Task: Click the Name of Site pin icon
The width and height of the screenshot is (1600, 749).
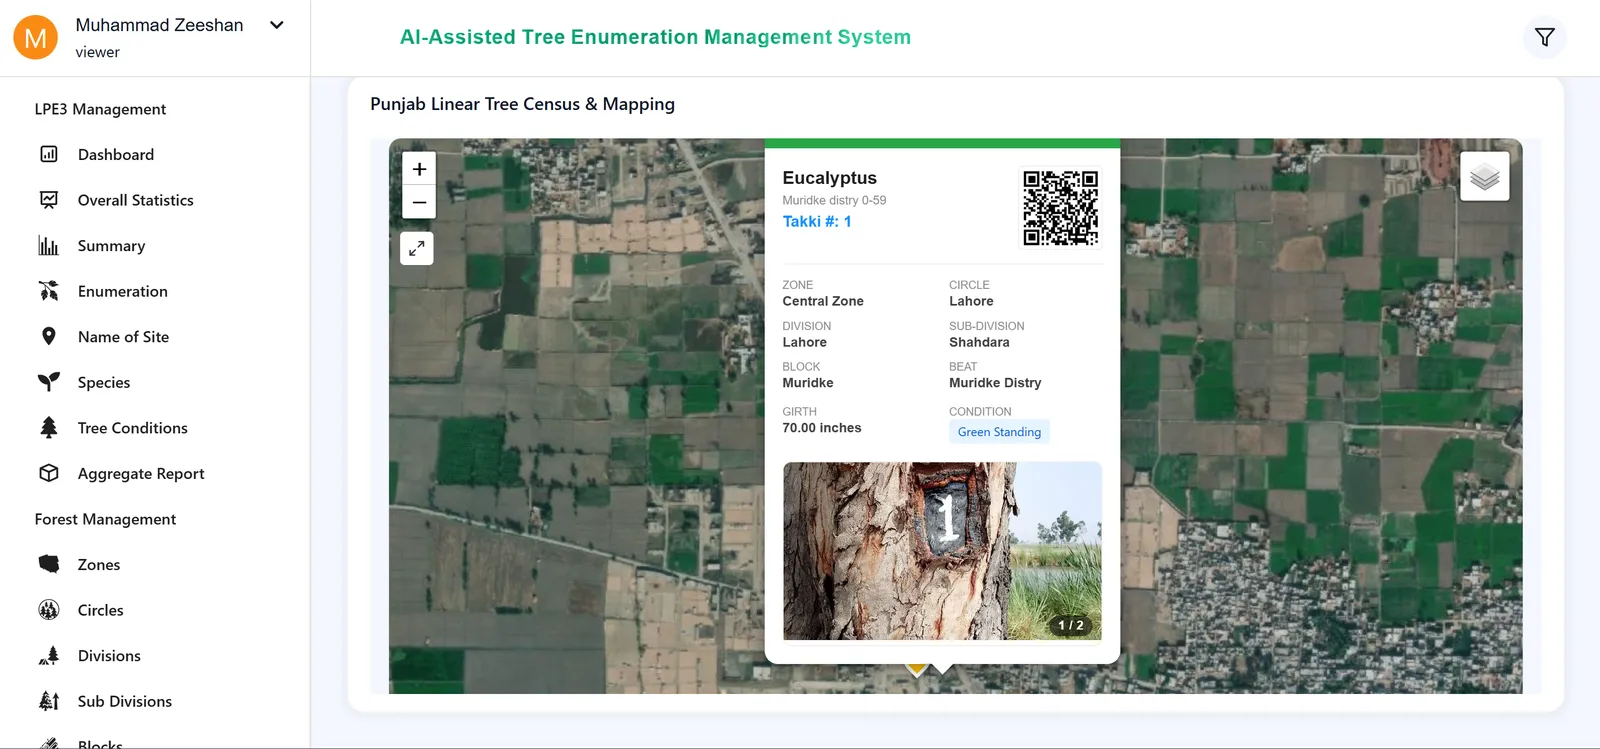Action: pyautogui.click(x=48, y=336)
